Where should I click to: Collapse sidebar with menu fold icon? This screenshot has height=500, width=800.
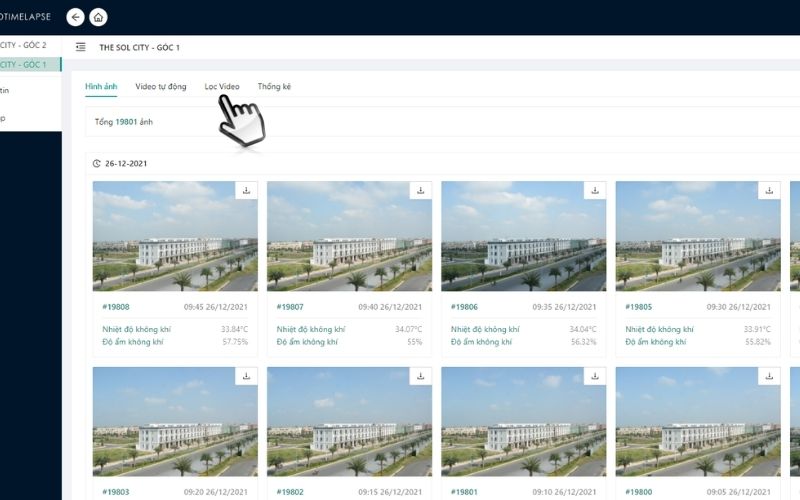pos(81,47)
